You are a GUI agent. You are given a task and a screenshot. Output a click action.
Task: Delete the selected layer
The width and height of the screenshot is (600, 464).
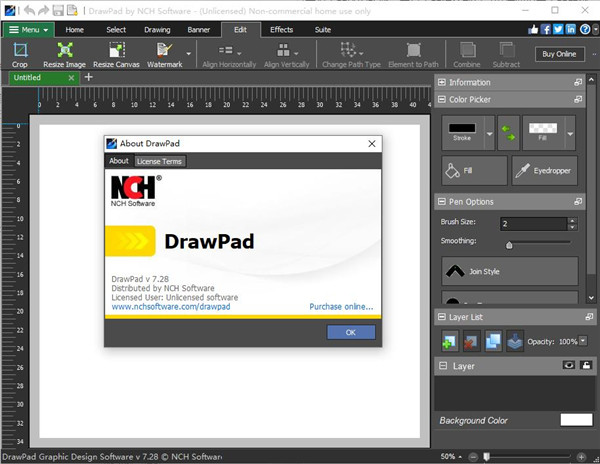[472, 342]
